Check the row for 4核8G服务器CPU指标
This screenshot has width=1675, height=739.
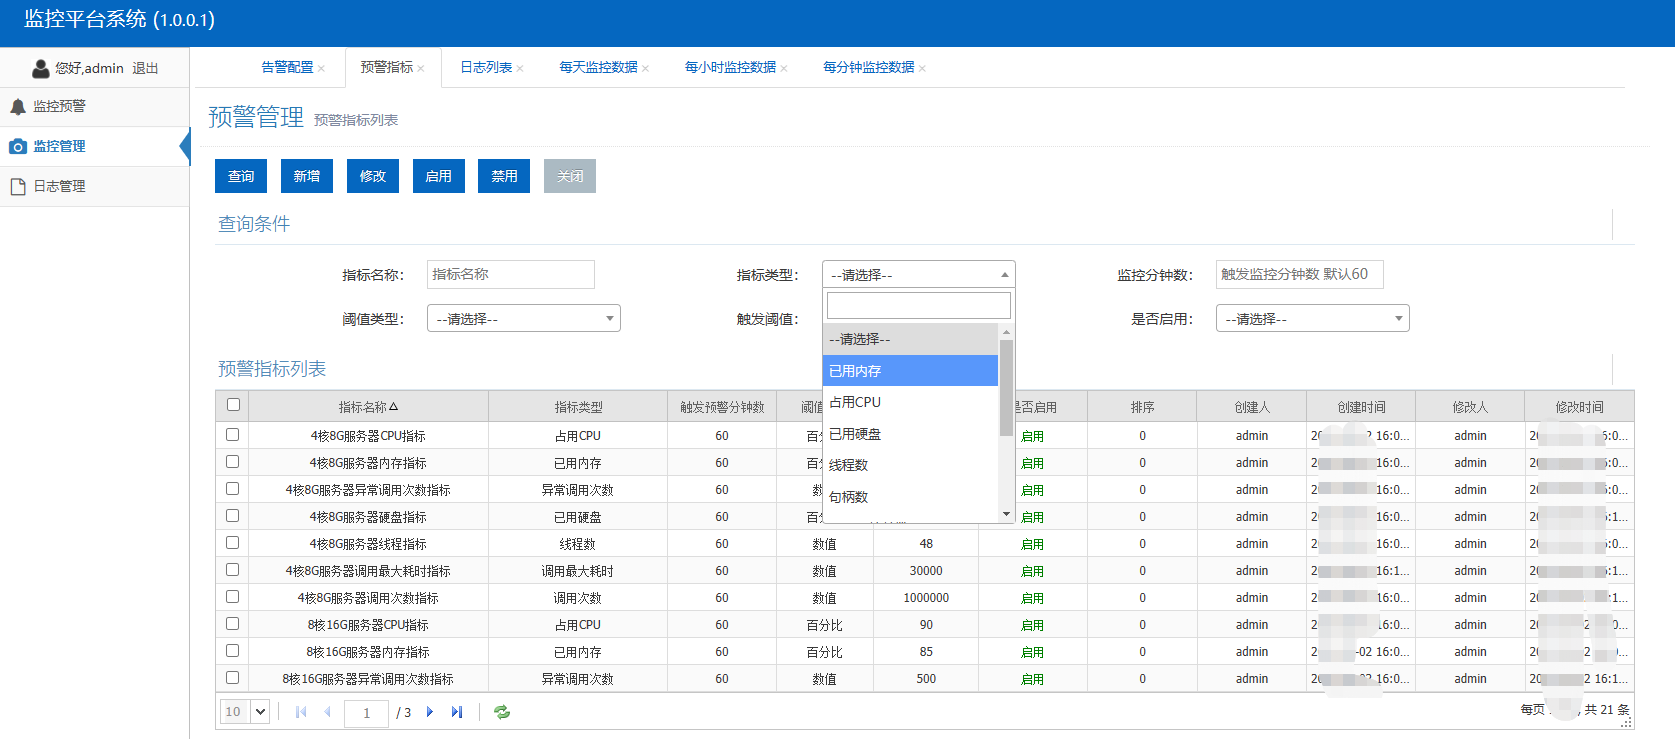pos(233,435)
